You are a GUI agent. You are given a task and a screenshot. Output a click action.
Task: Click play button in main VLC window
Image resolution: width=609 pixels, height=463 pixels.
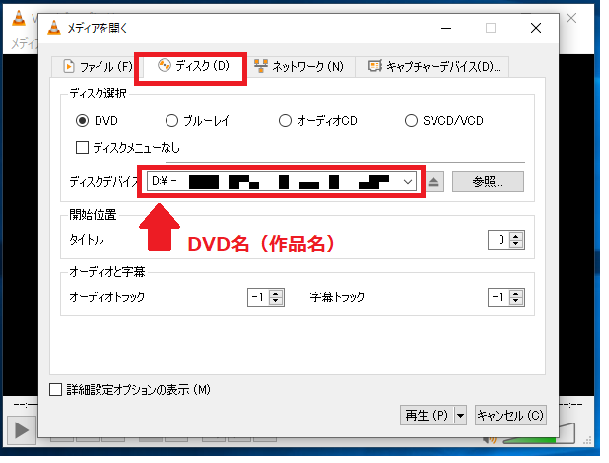pyautogui.click(x=21, y=430)
